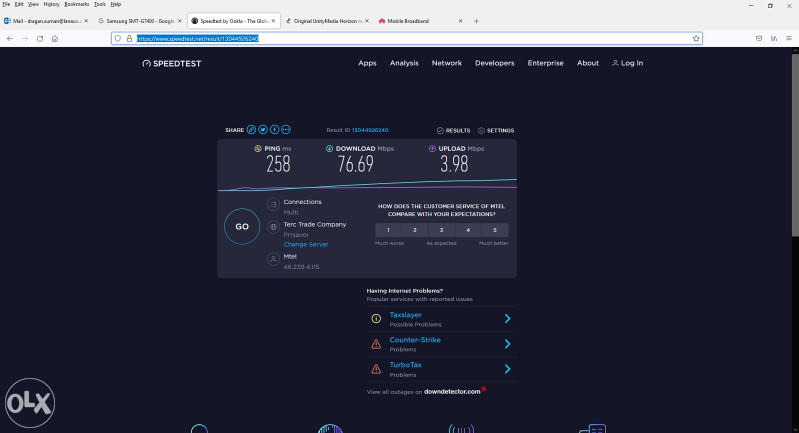Open About in Speedtest navigation
The image size is (799, 433).
coord(588,63)
